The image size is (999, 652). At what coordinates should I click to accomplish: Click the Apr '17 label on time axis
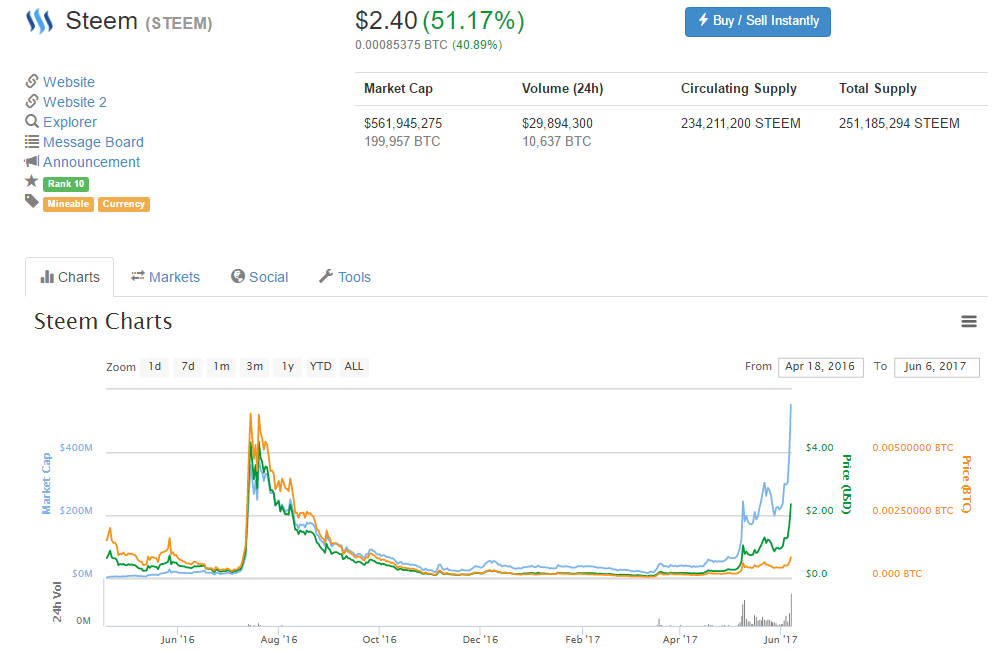[680, 639]
